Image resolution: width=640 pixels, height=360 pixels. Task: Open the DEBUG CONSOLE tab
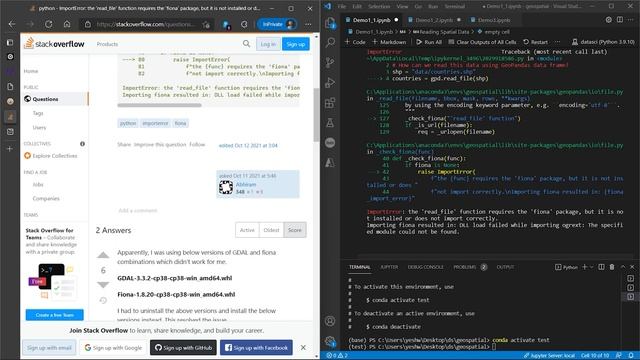pyautogui.click(x=426, y=267)
